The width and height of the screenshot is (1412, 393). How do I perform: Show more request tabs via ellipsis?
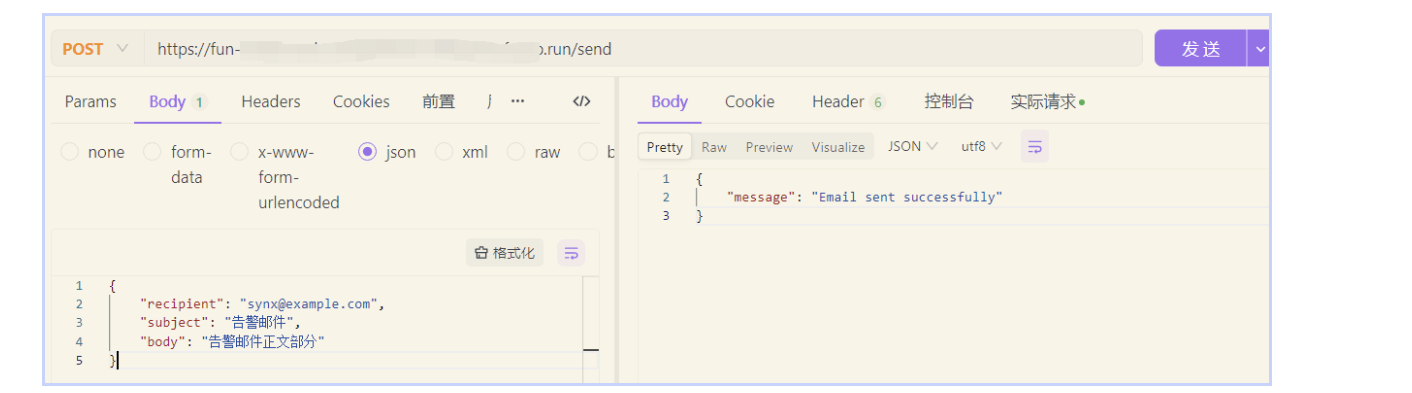pyautogui.click(x=518, y=102)
